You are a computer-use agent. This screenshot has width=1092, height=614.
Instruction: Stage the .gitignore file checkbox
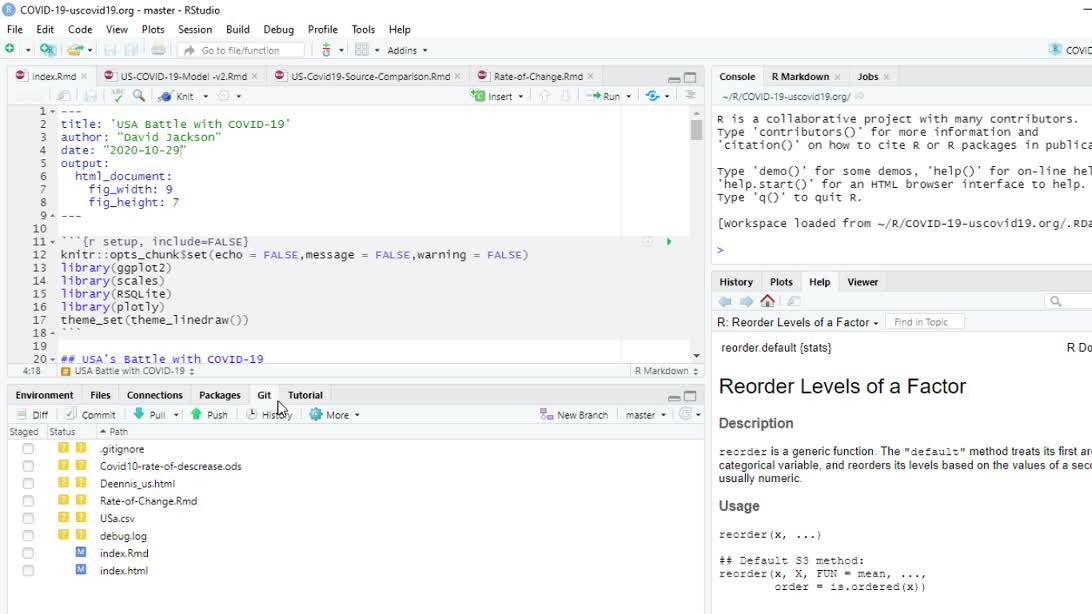(28, 449)
